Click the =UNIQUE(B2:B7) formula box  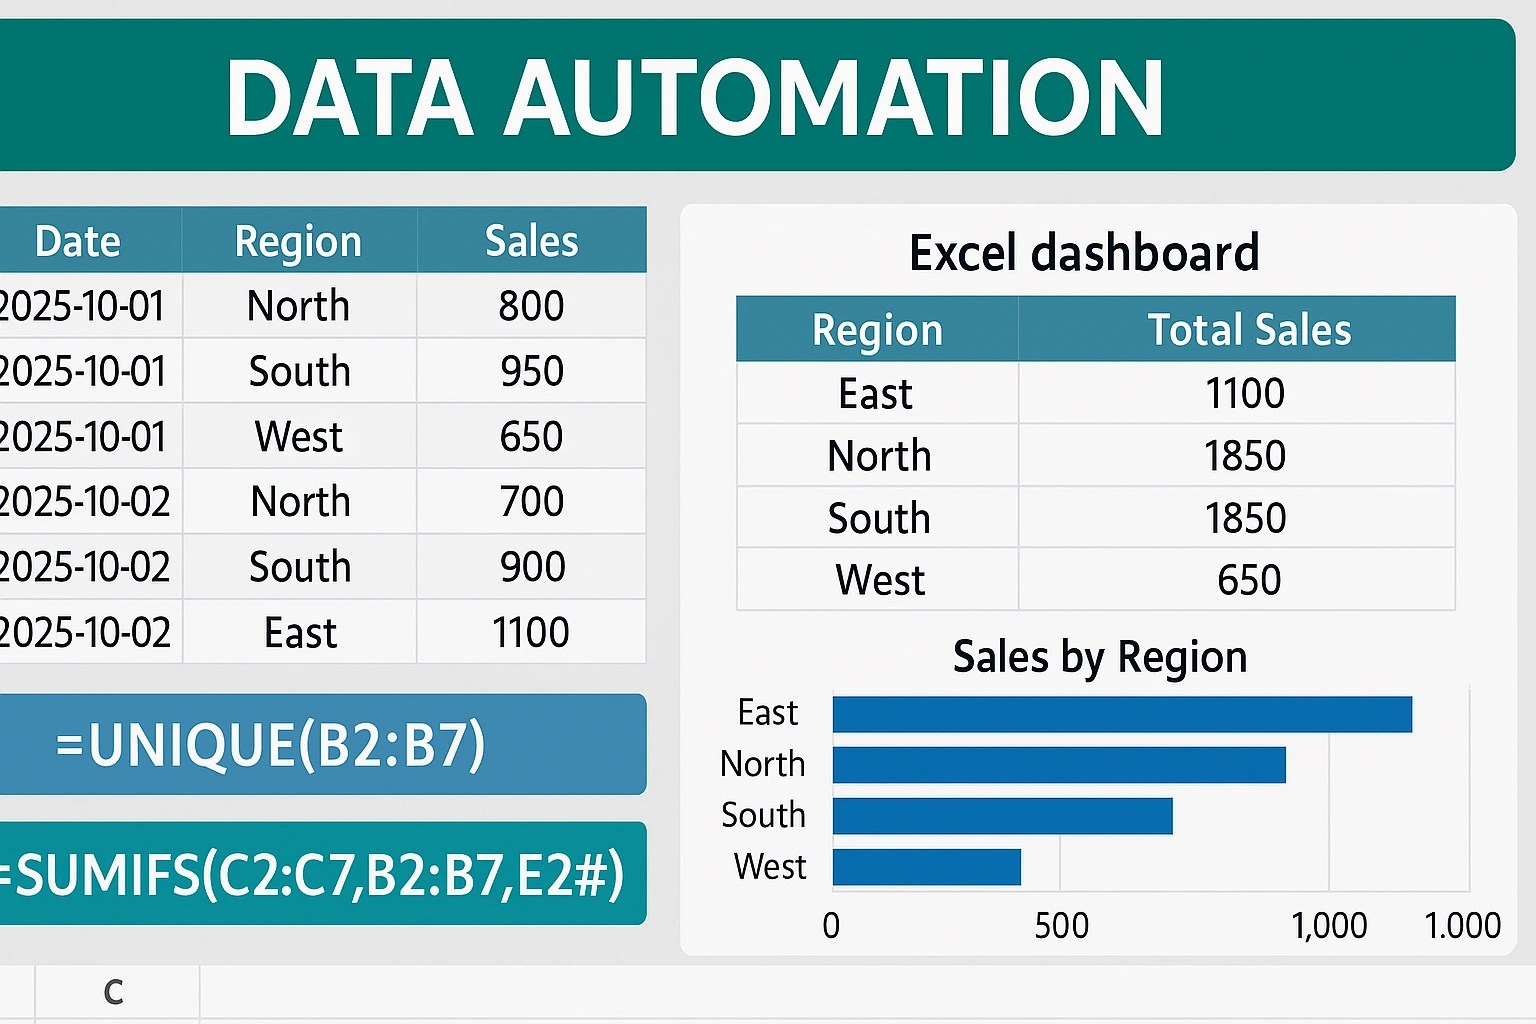coord(322,745)
